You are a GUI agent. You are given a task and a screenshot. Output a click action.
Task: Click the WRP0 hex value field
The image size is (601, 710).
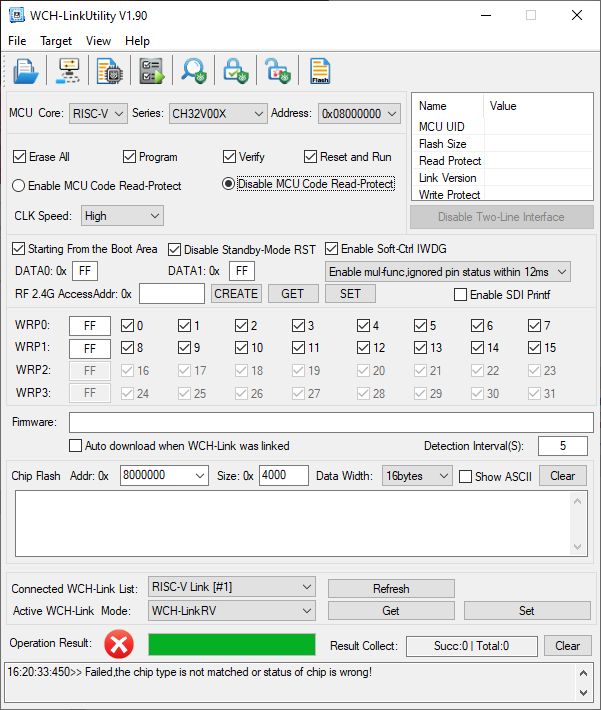(90, 326)
